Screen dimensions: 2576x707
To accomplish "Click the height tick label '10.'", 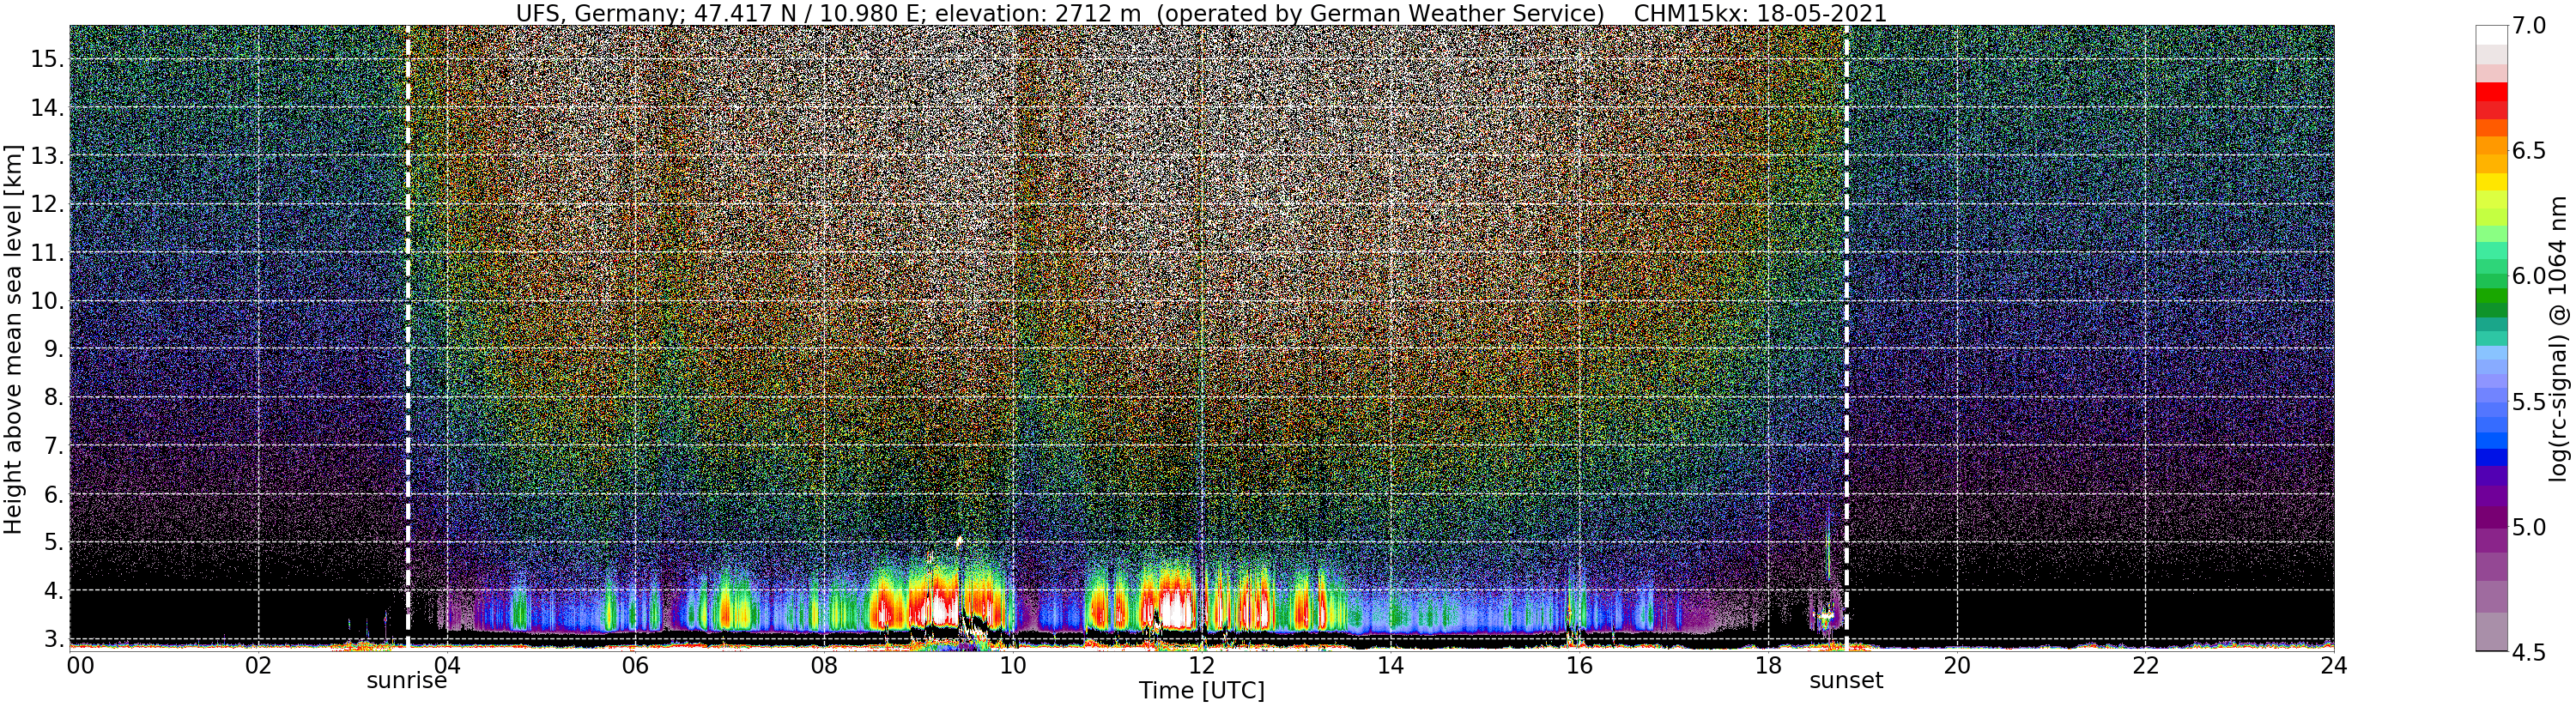I will point(47,301).
